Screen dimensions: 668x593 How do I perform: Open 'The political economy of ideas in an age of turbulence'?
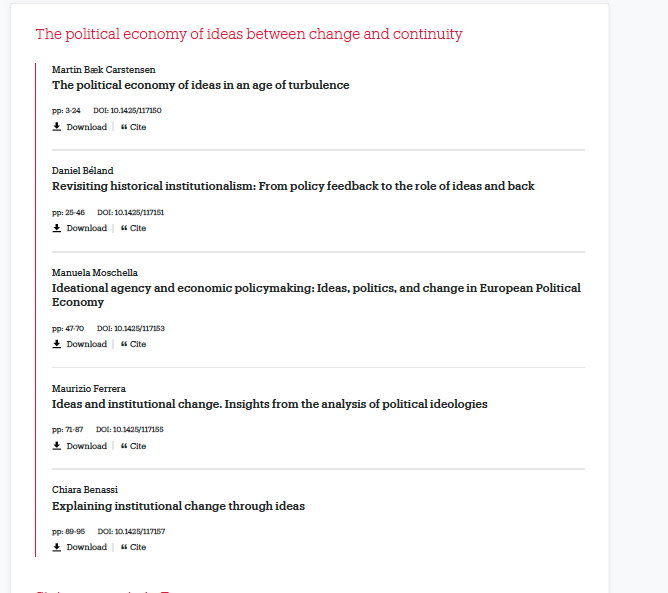[200, 85]
